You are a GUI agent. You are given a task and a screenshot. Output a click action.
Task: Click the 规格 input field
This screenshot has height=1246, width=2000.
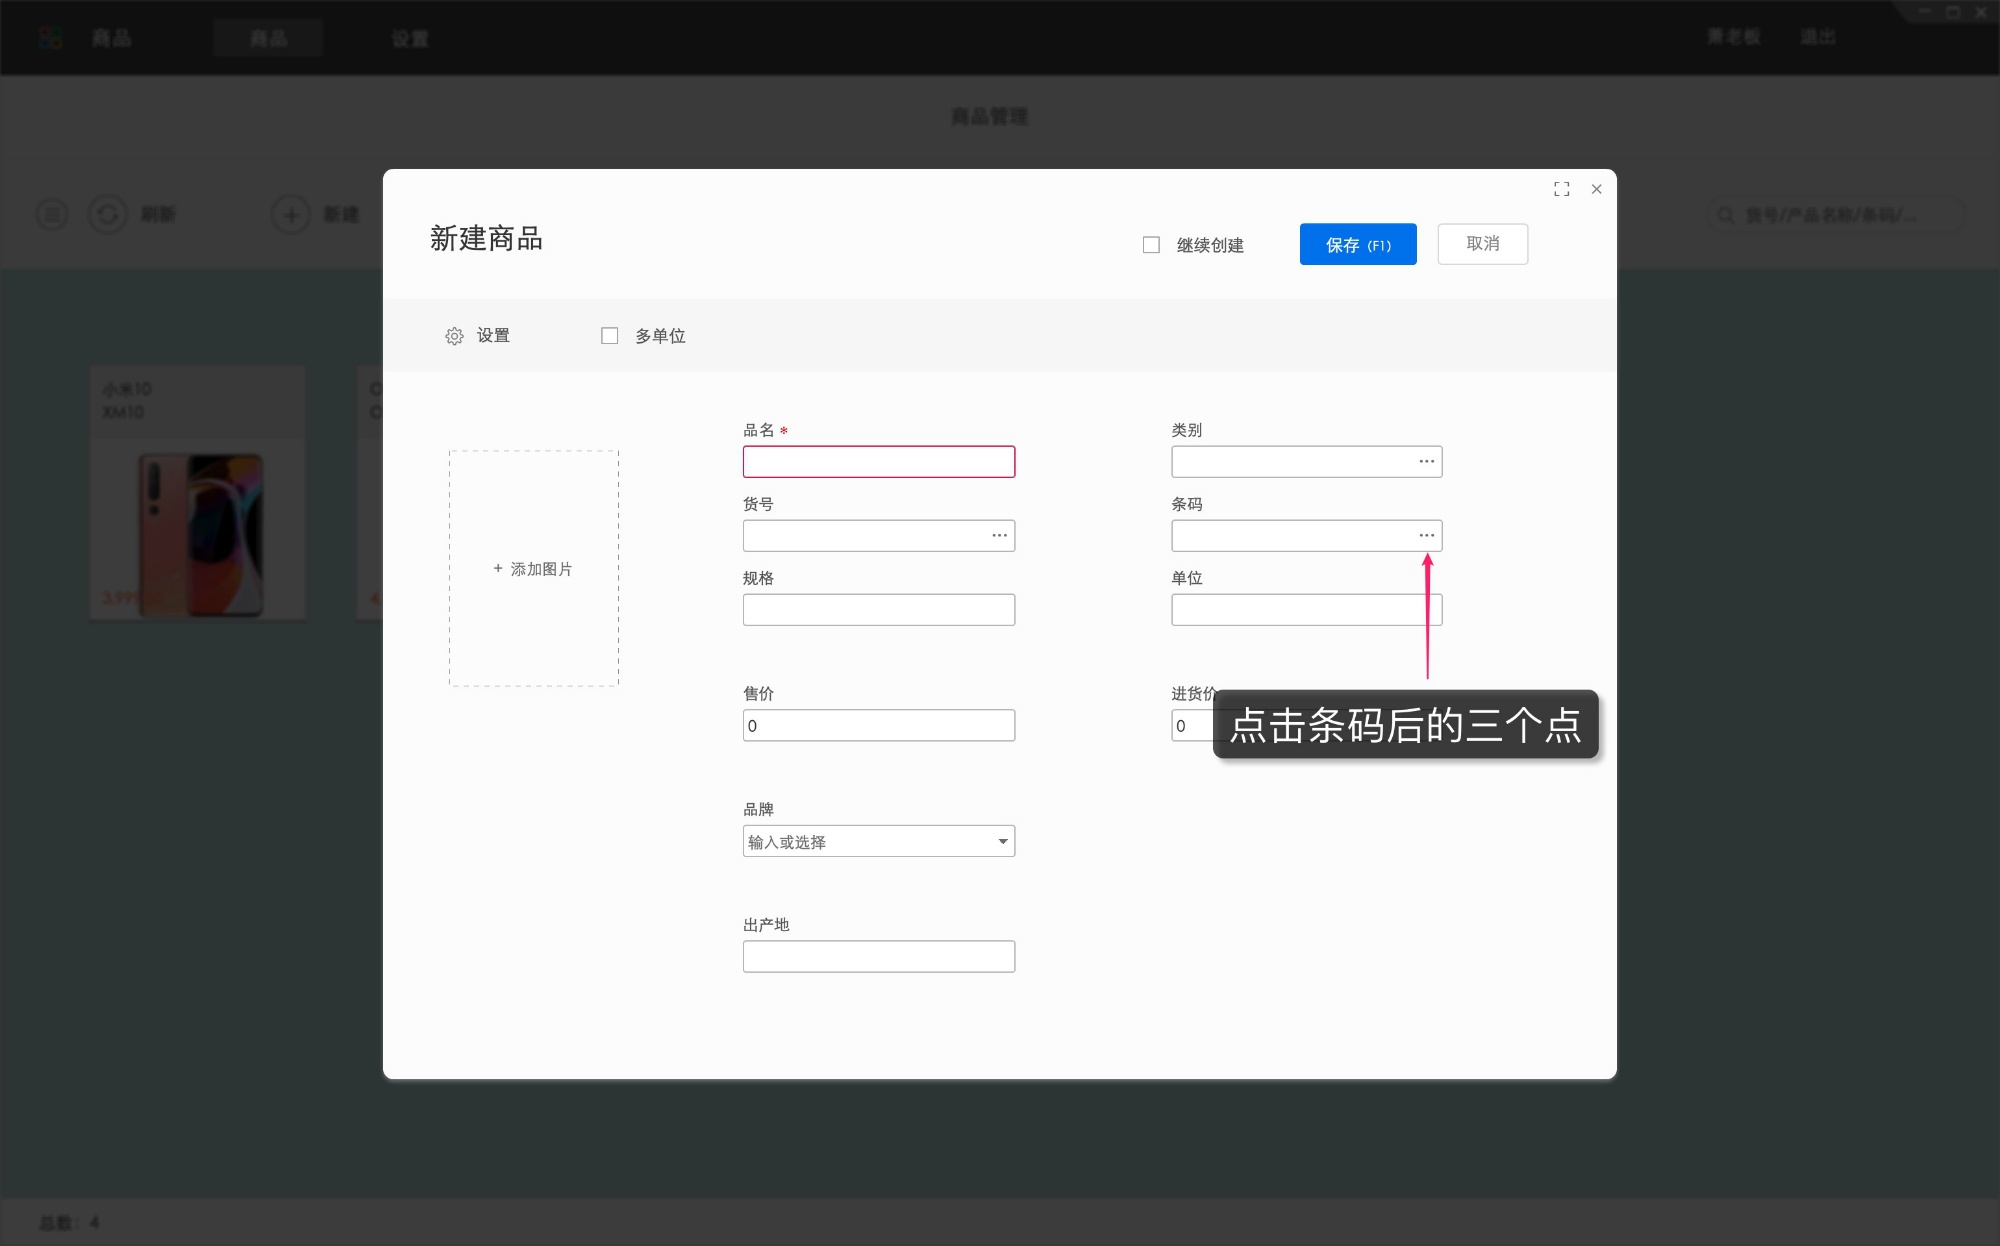(x=878, y=610)
